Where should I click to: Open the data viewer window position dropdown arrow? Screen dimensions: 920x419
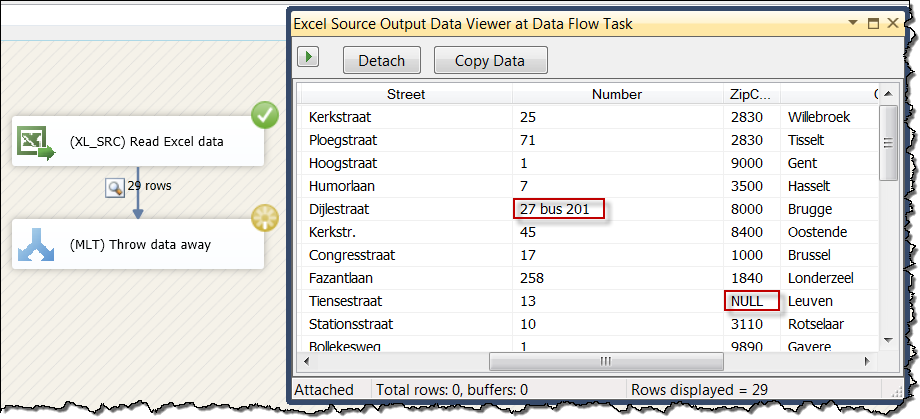853,23
